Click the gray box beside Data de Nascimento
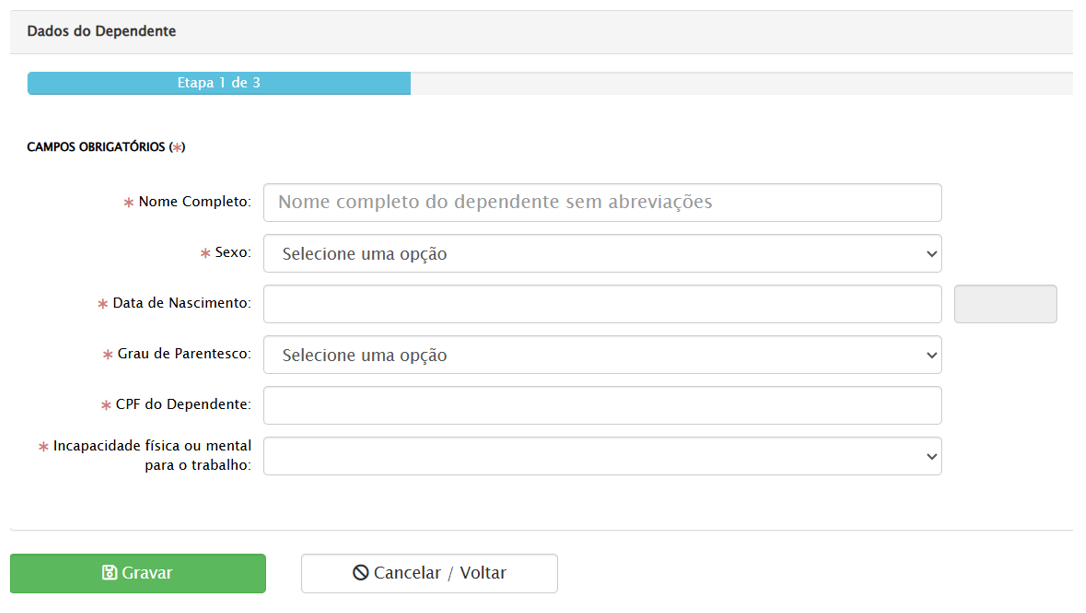The width and height of the screenshot is (1086, 613). (1005, 304)
